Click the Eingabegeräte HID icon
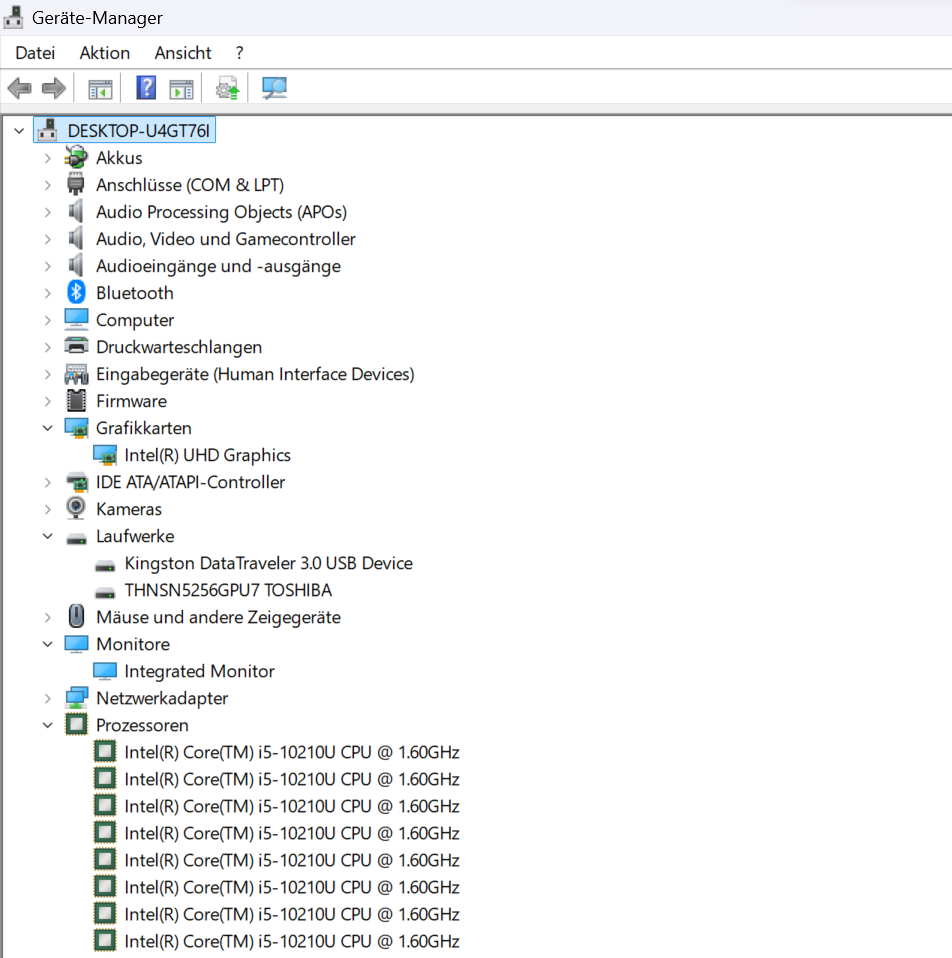This screenshot has height=958, width=952. tap(76, 374)
